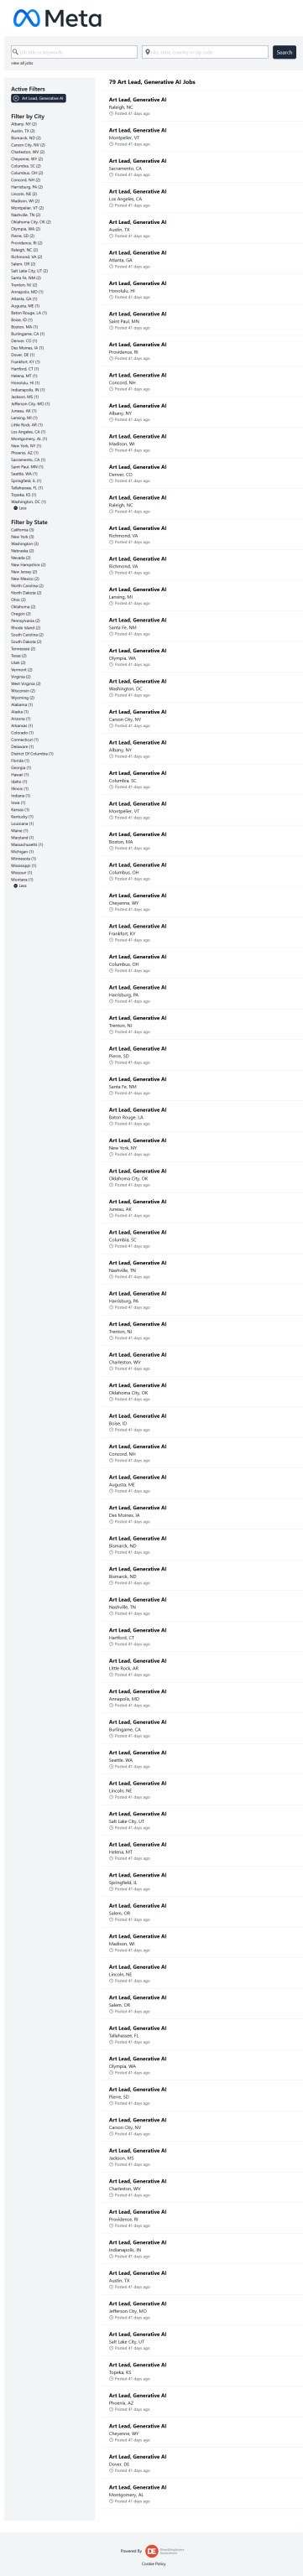Image resolution: width=303 pixels, height=2576 pixels.
Task: Select the District Of Columbia (1) state filter
Action: (32, 754)
